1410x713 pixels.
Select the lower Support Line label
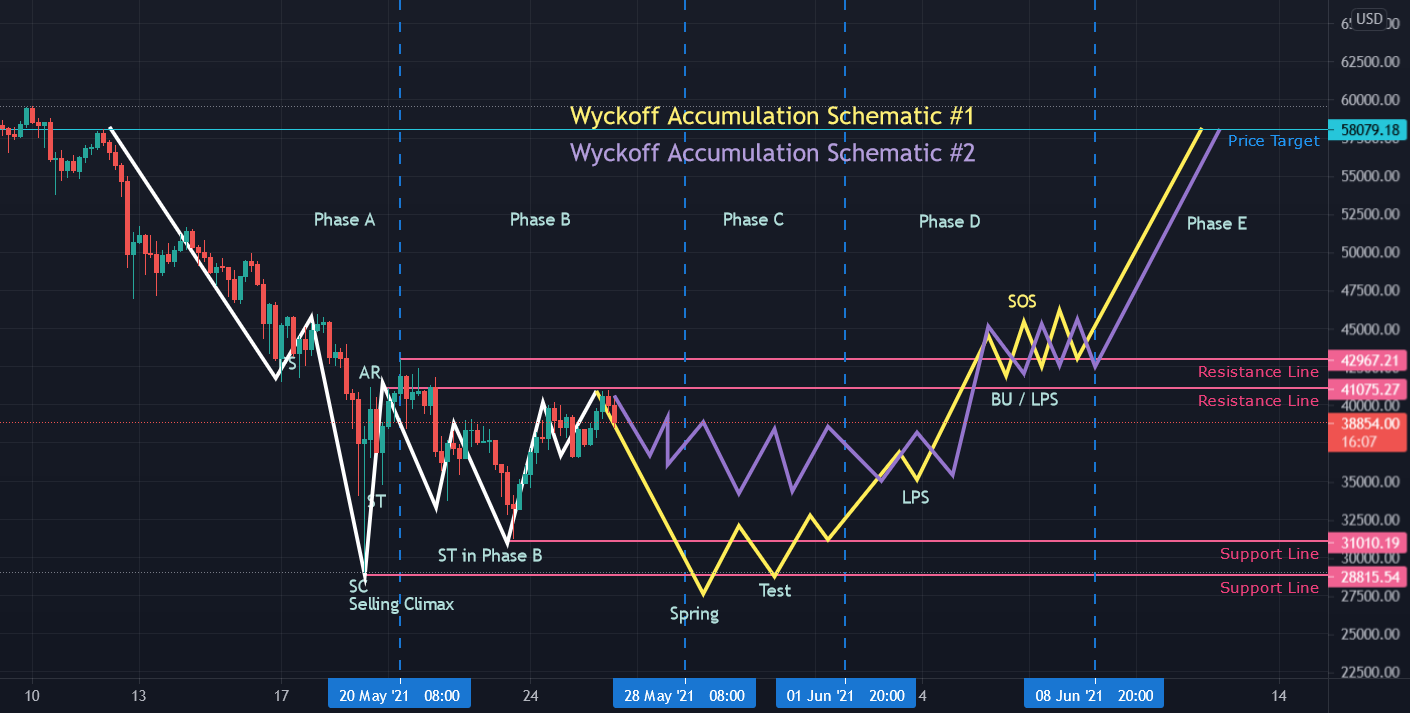1270,588
